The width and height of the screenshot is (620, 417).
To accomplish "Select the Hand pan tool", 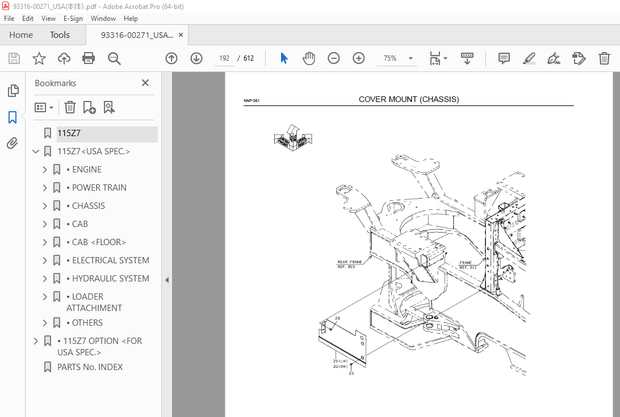I will coord(309,59).
